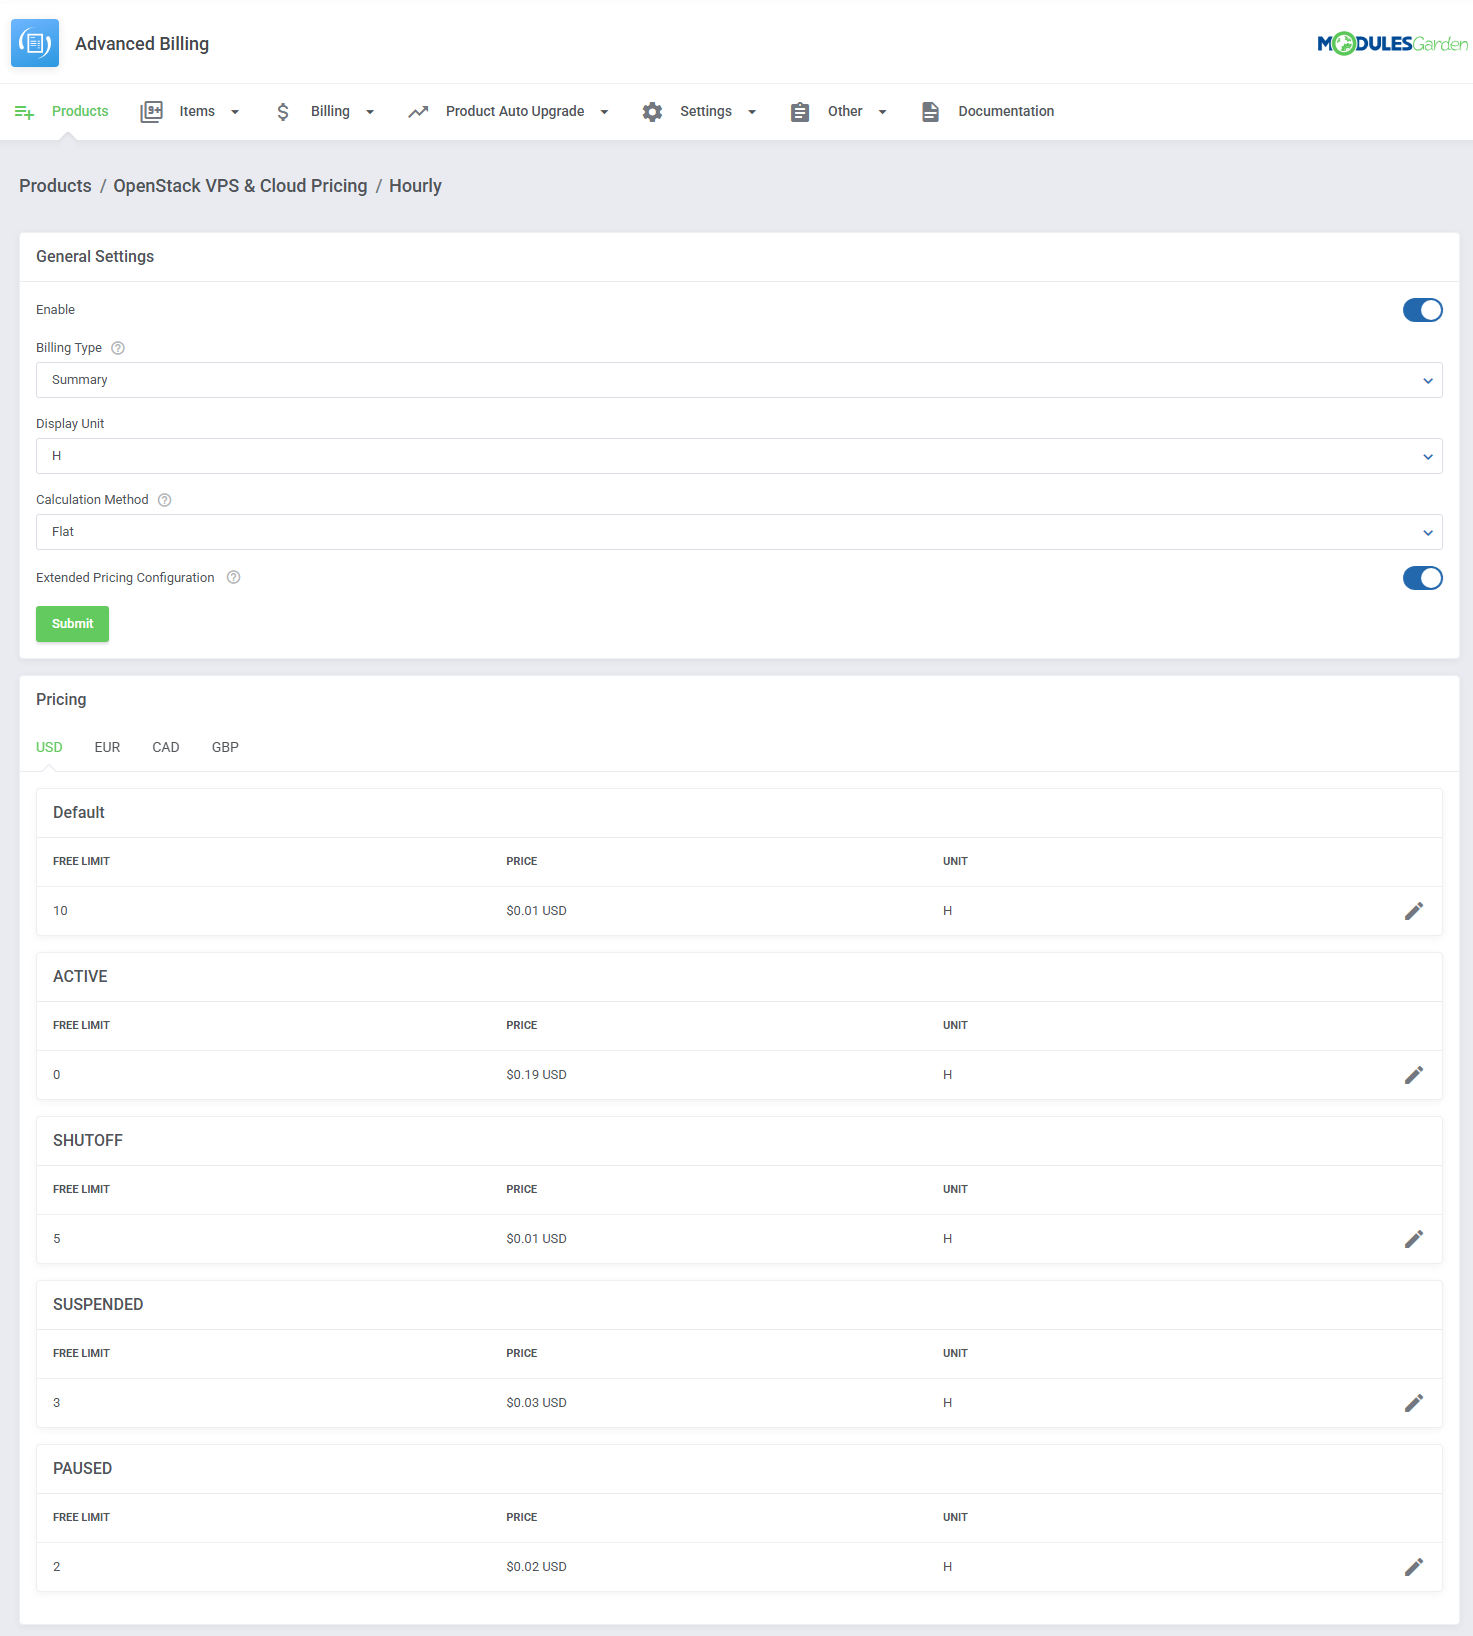The width and height of the screenshot is (1473, 1636).
Task: Click the PAUSED section heading
Action: [x=82, y=1469]
